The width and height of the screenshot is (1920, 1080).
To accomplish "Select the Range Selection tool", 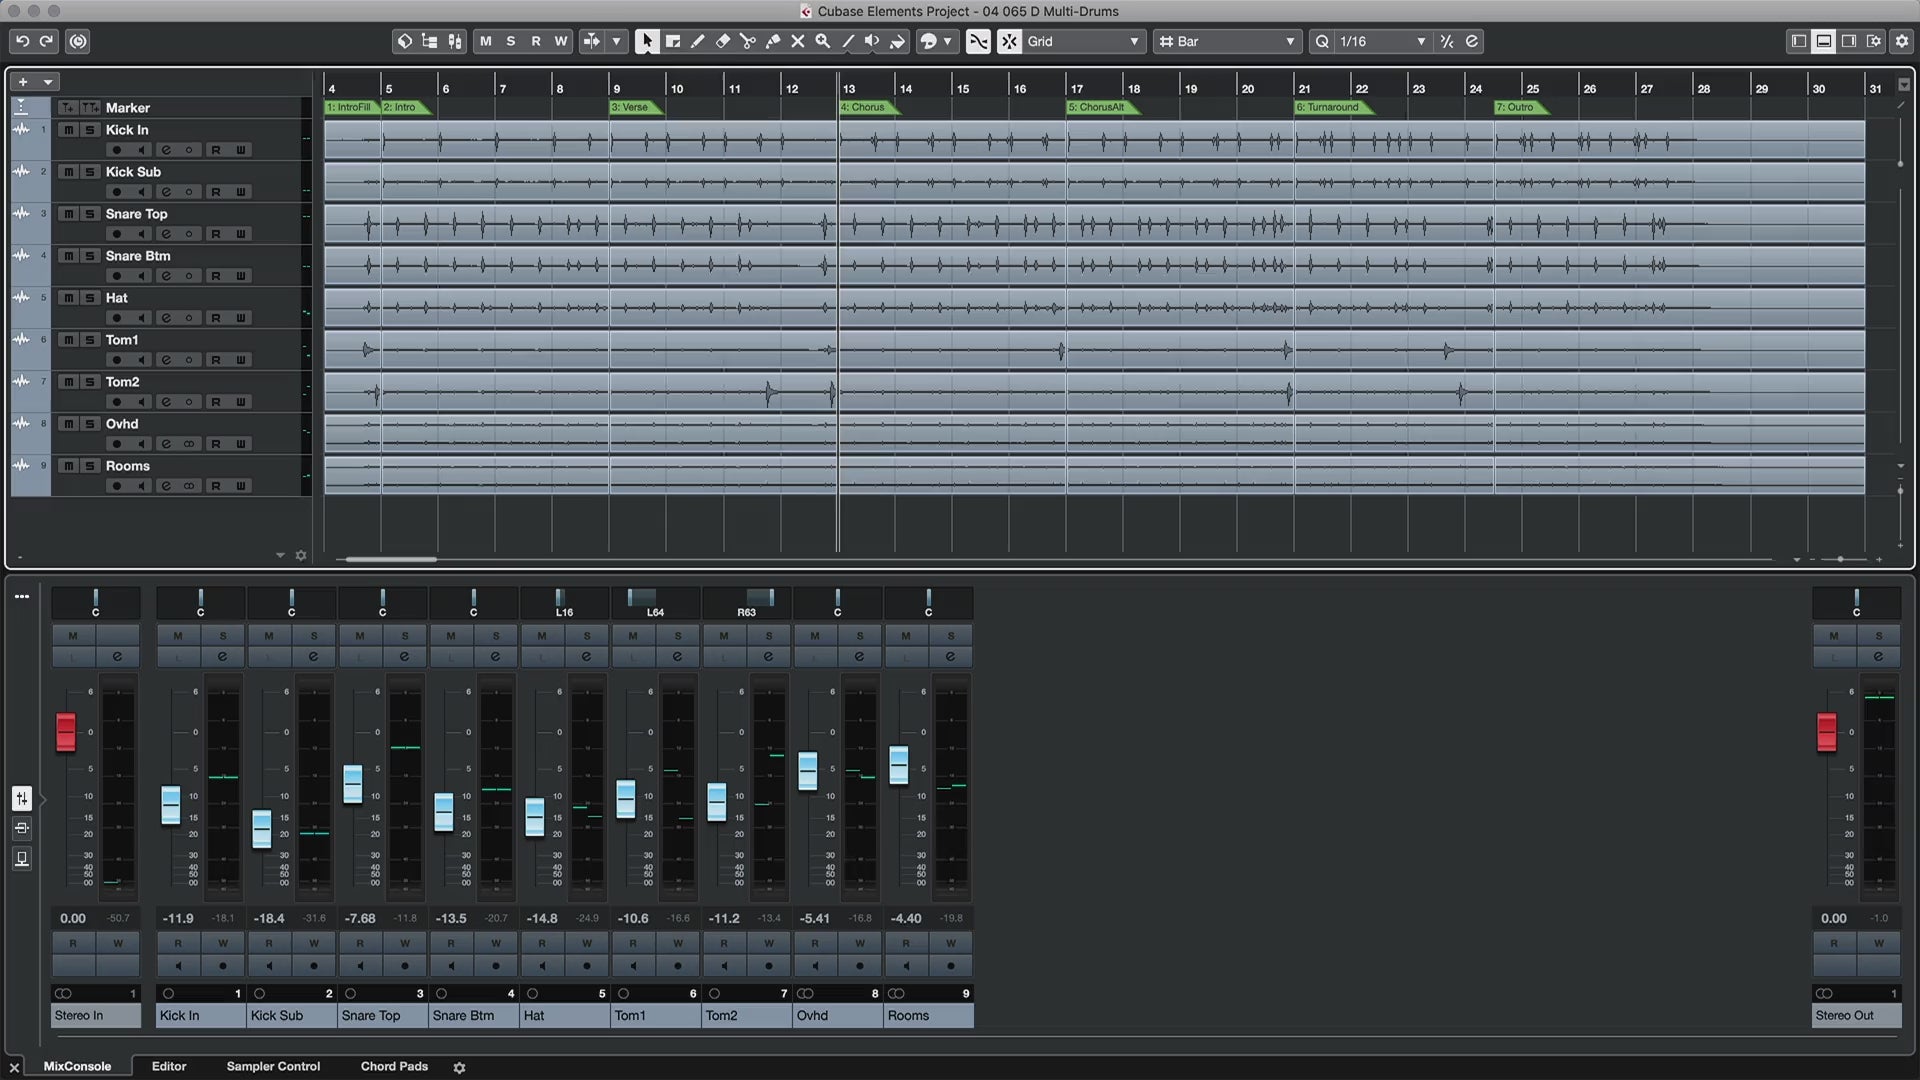I will [672, 41].
